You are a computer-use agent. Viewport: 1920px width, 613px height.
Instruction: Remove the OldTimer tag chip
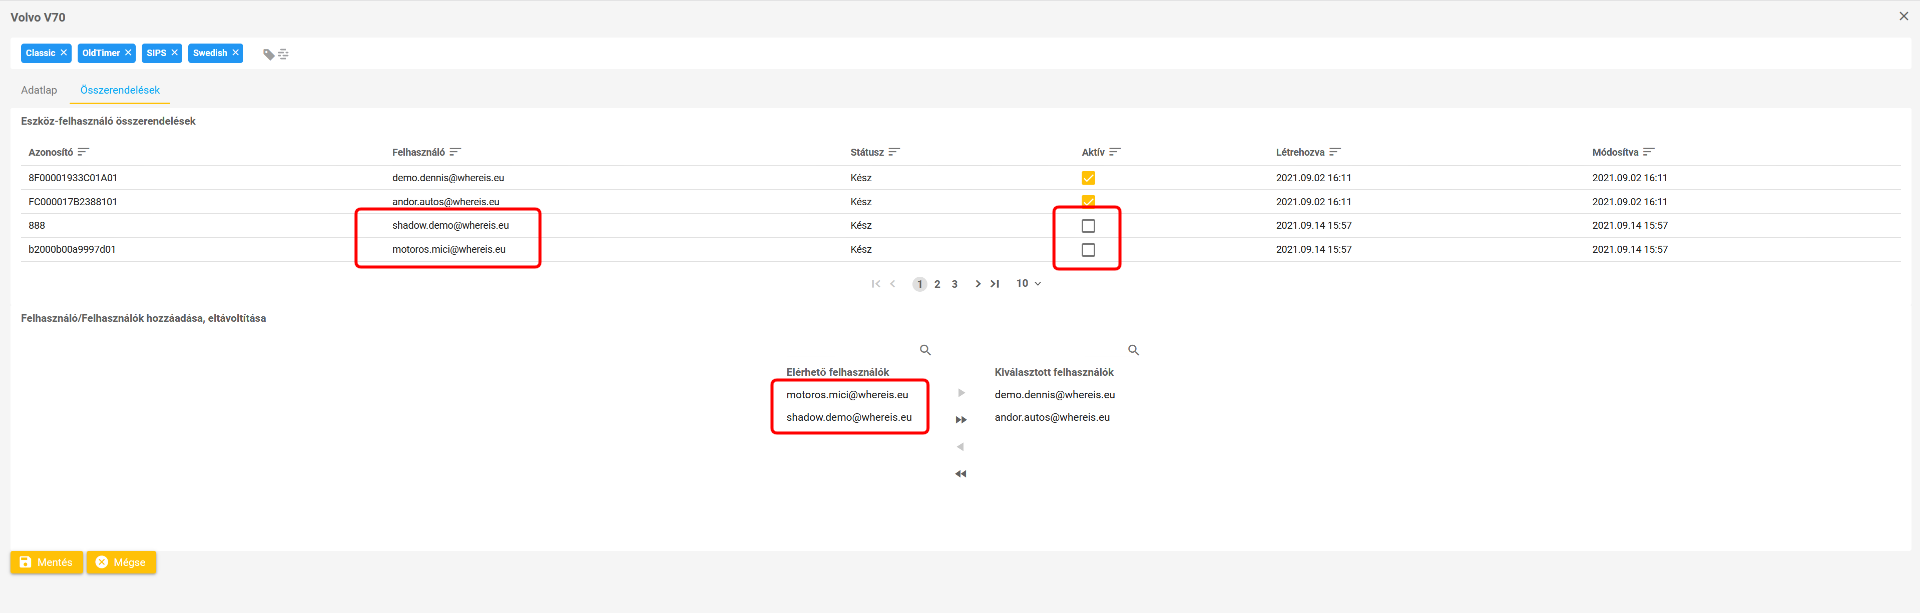128,53
